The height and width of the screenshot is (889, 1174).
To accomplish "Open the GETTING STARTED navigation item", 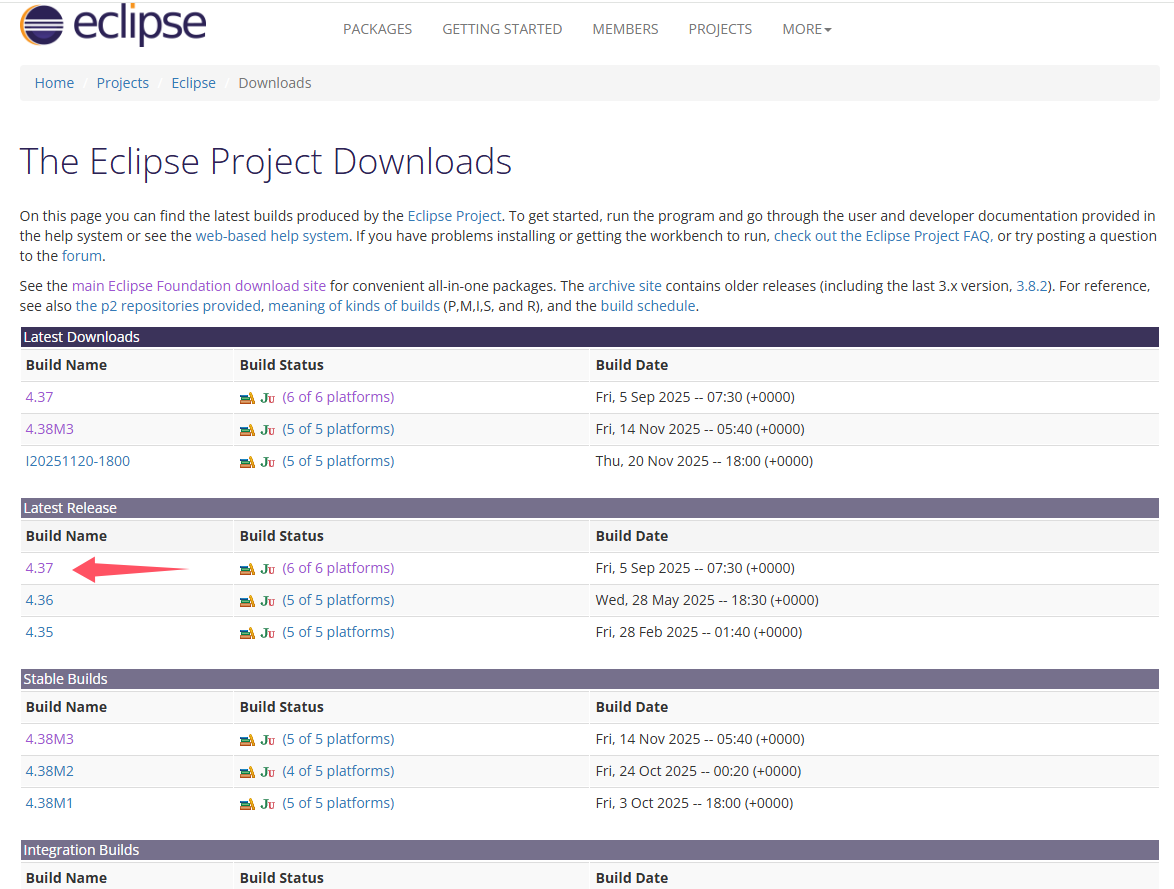I will (x=502, y=29).
